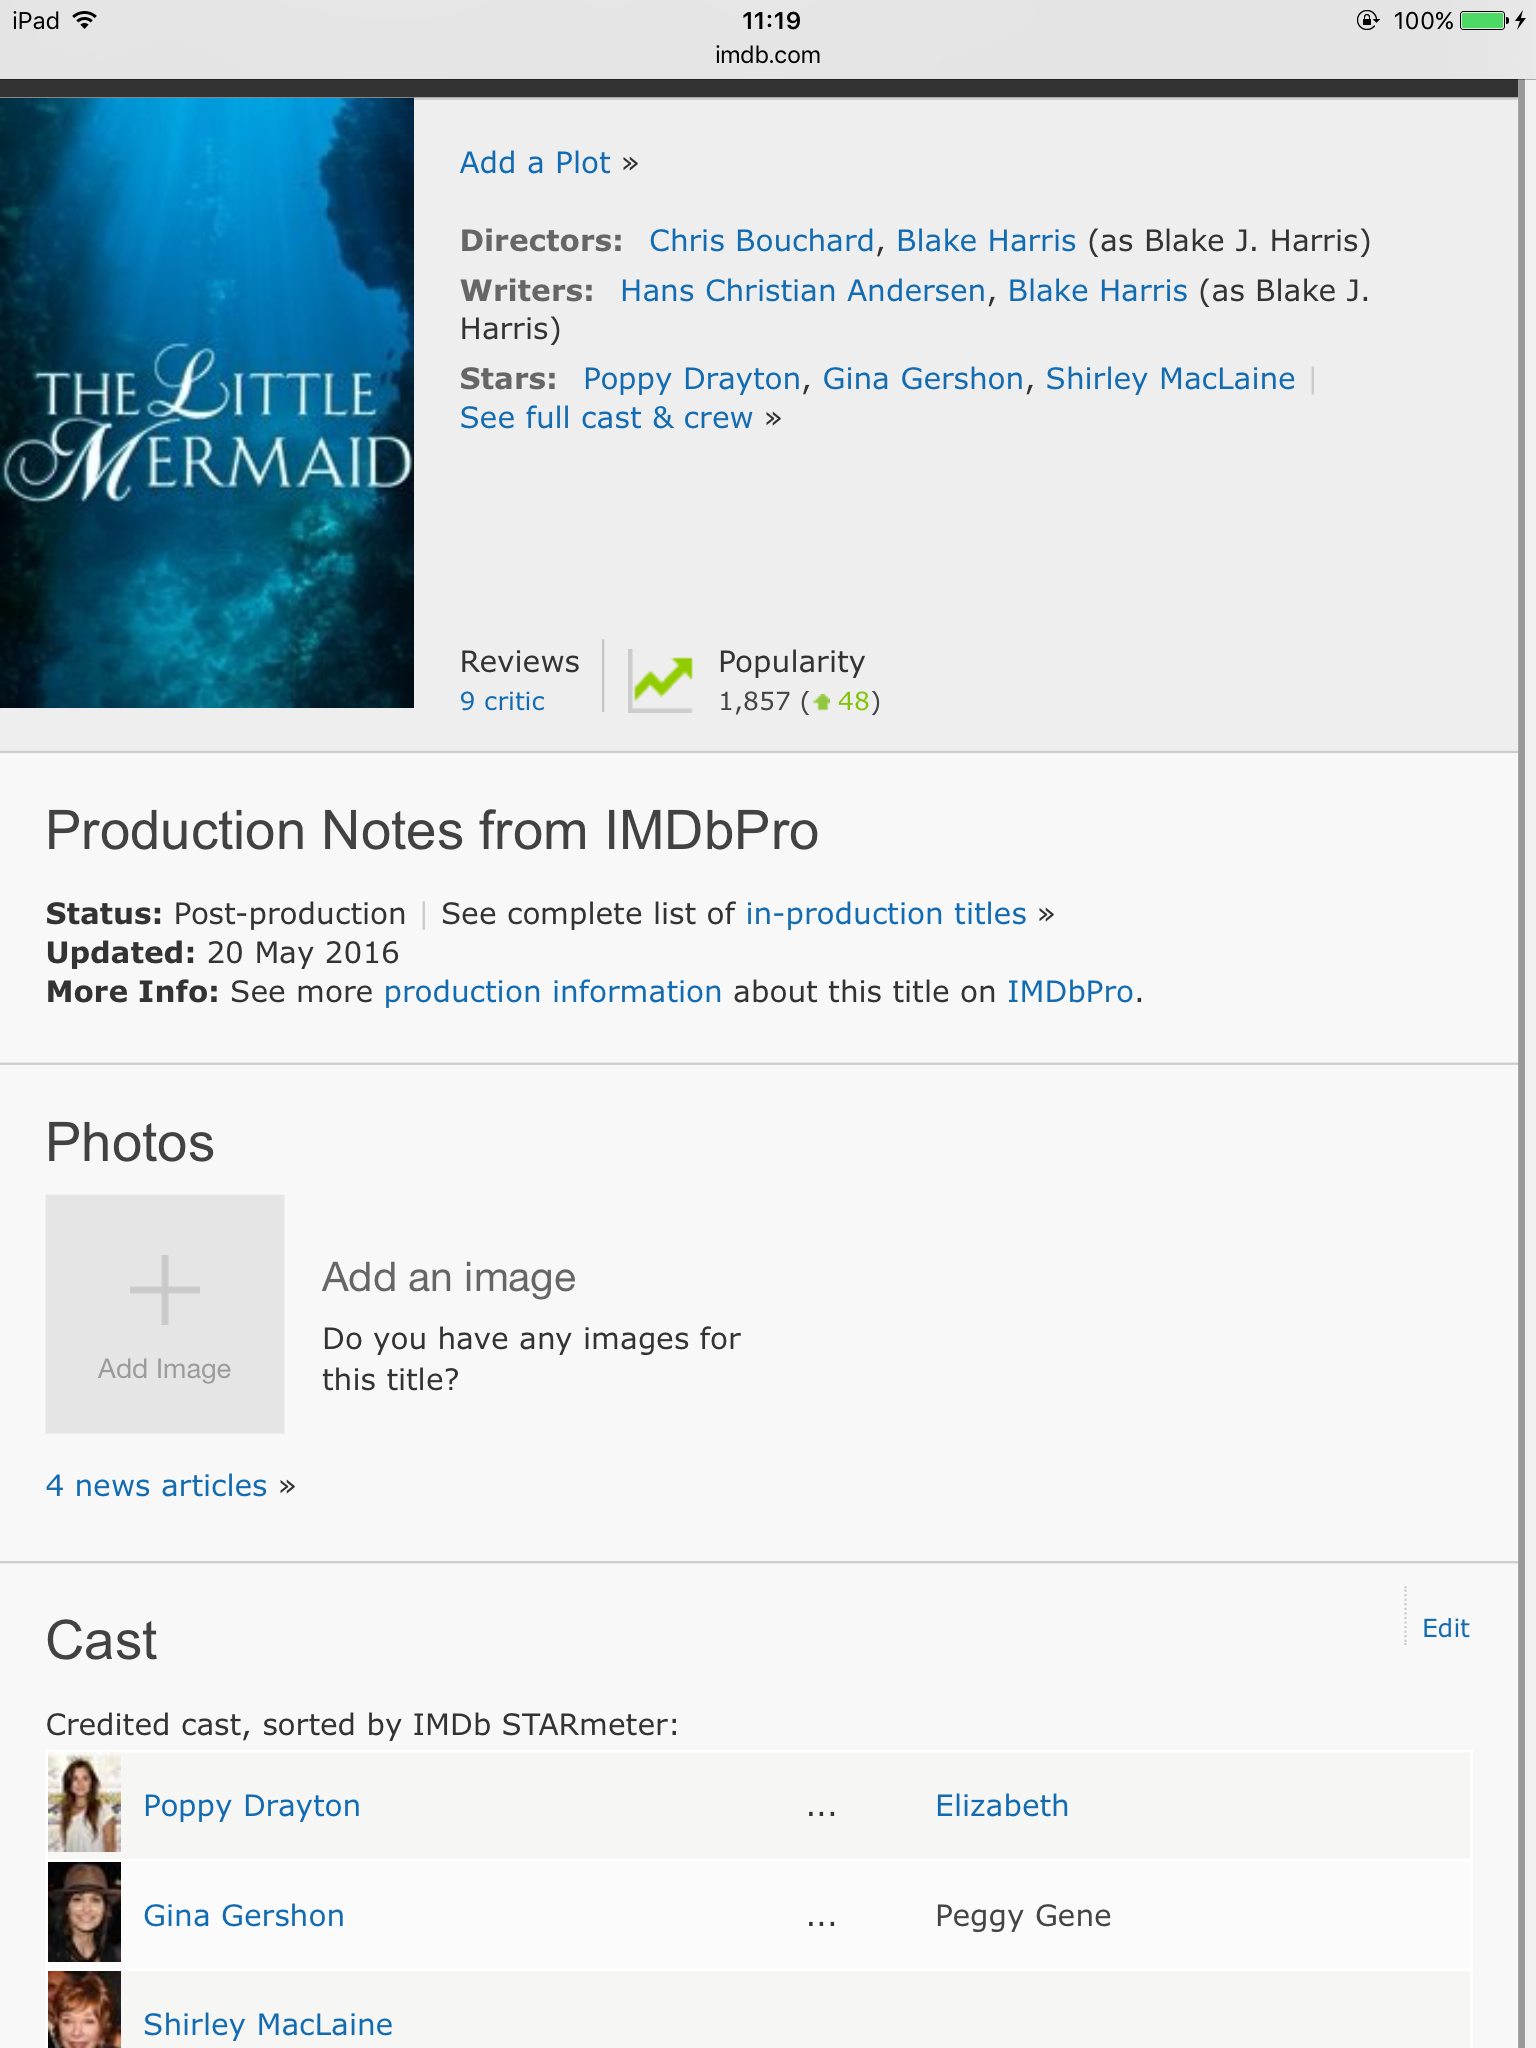View in-production titles list

click(x=886, y=914)
